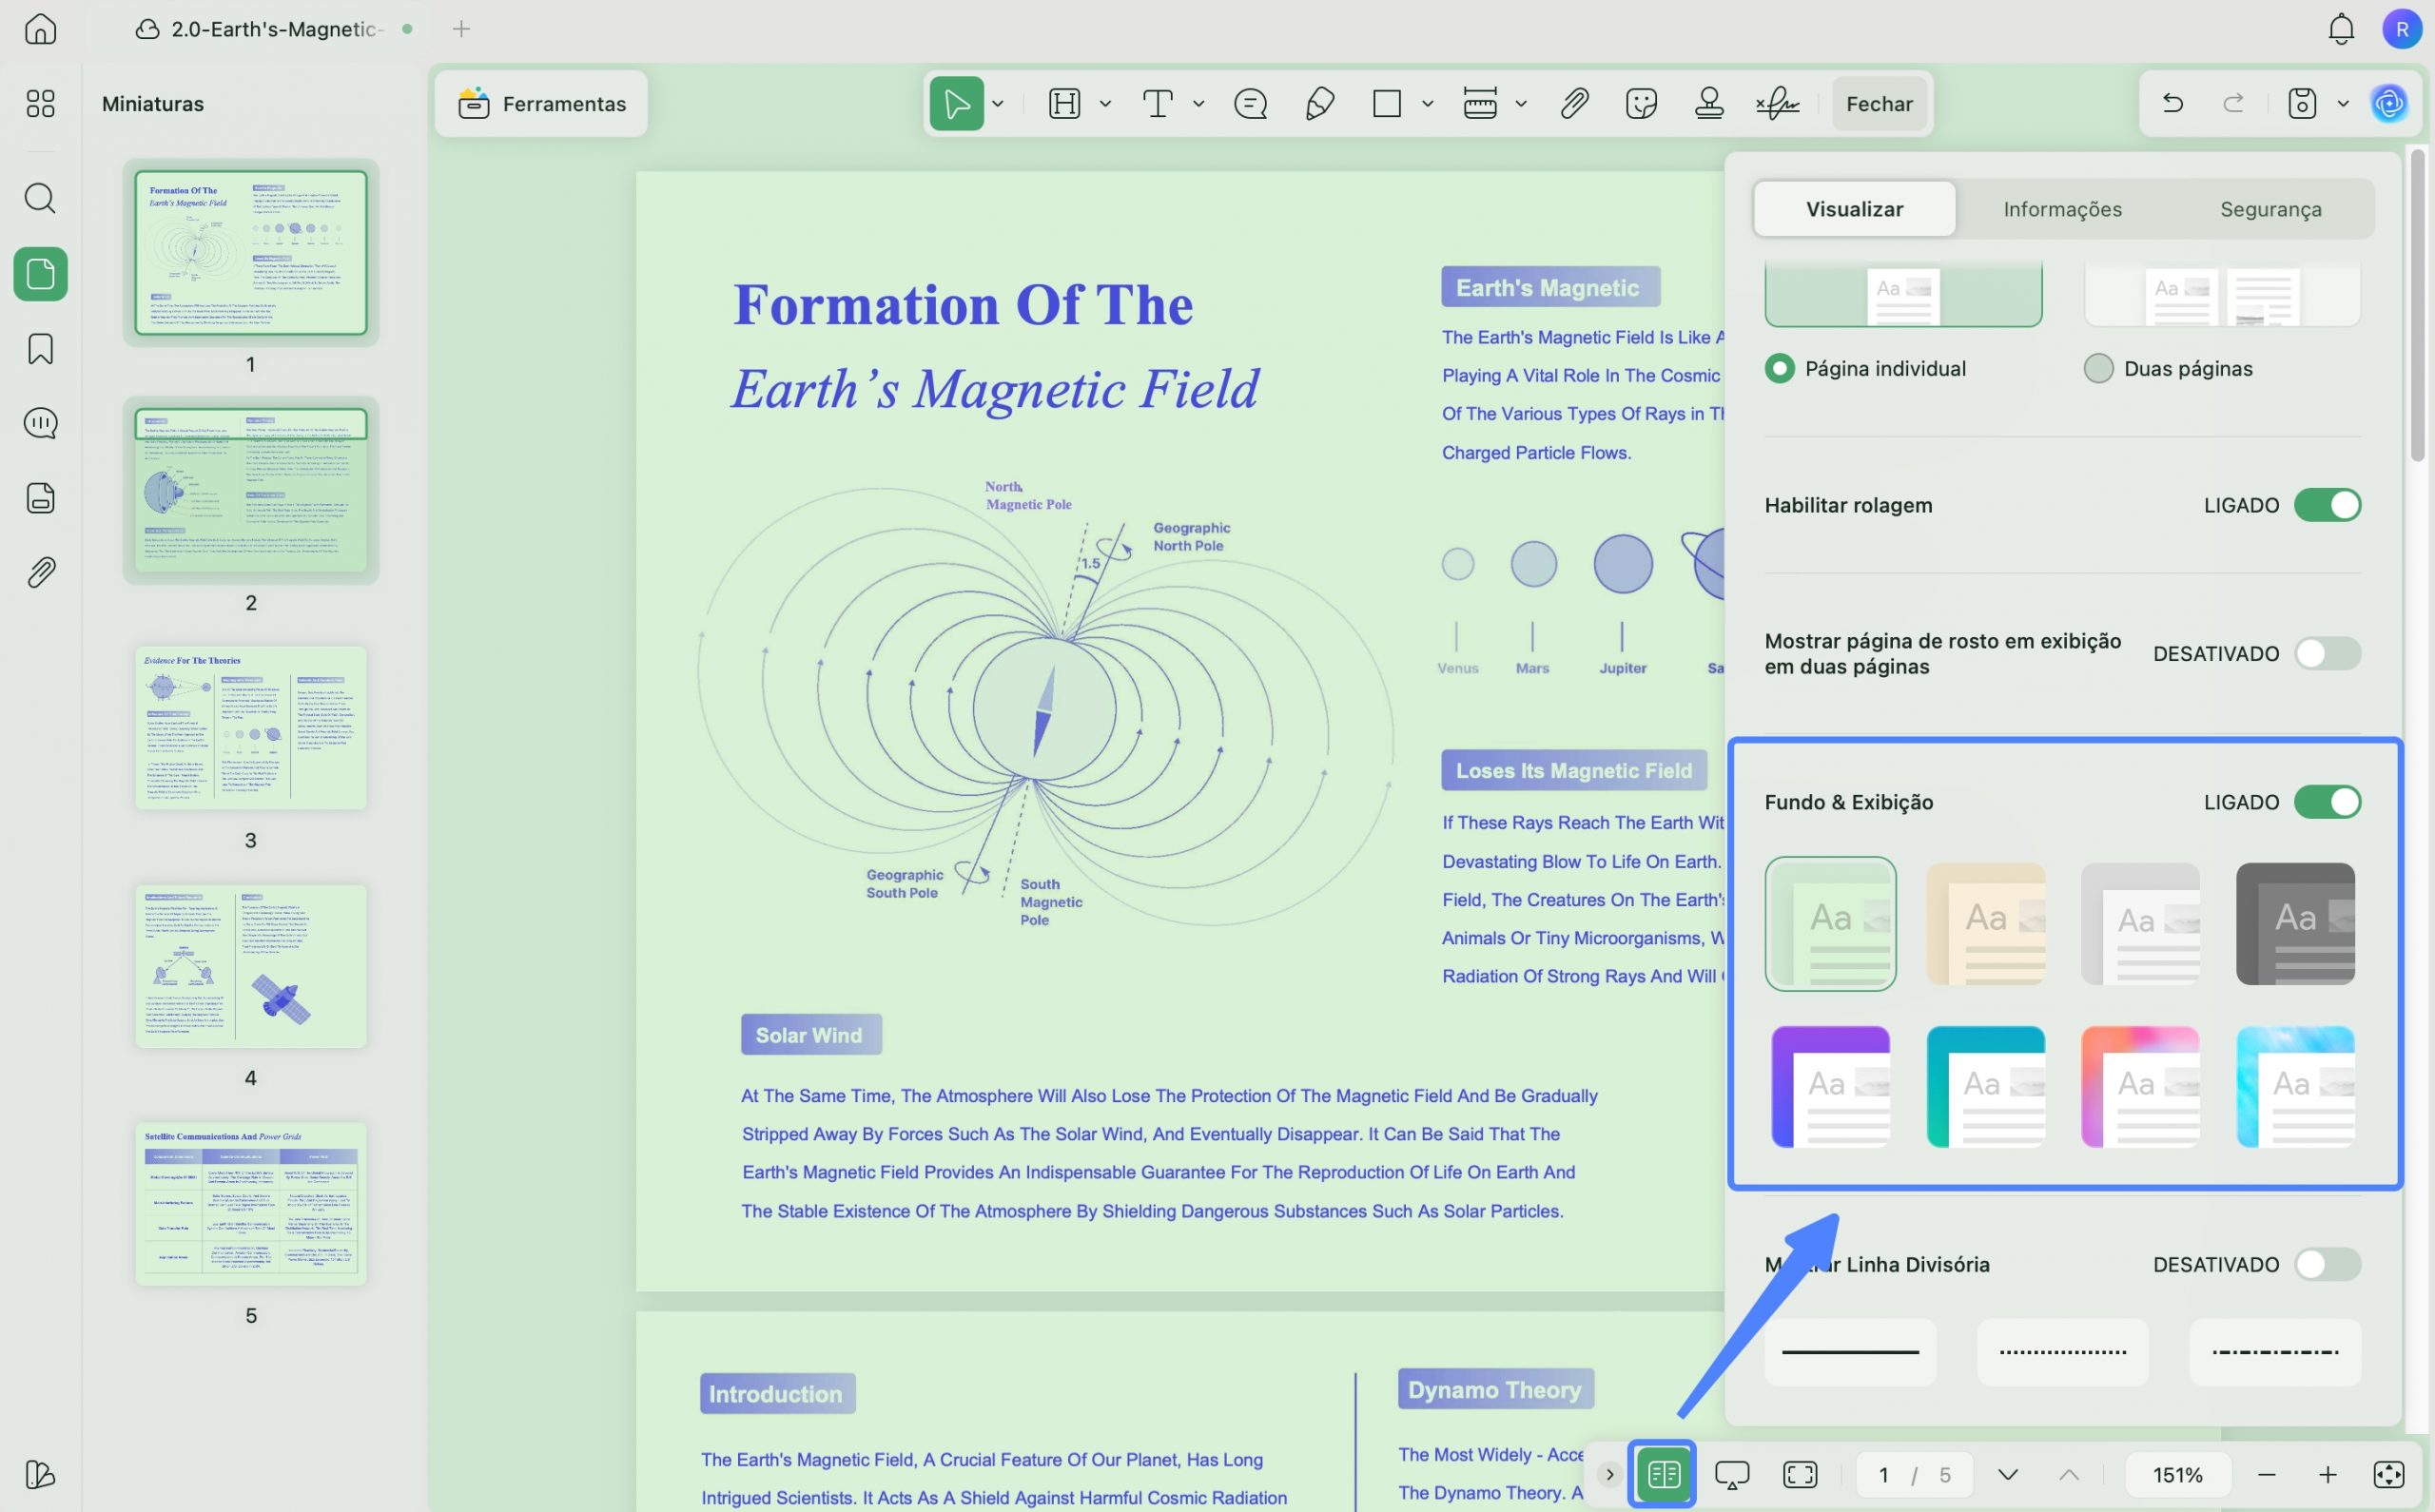Expand selection tool dropdown arrow
Viewport: 2435px width, 1512px height.
(998, 103)
